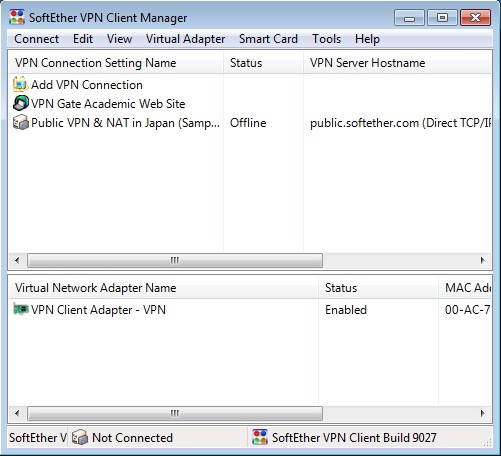Image resolution: width=501 pixels, height=456 pixels.
Task: Click the SoftEther logo icon in status bar
Action: pos(260,437)
